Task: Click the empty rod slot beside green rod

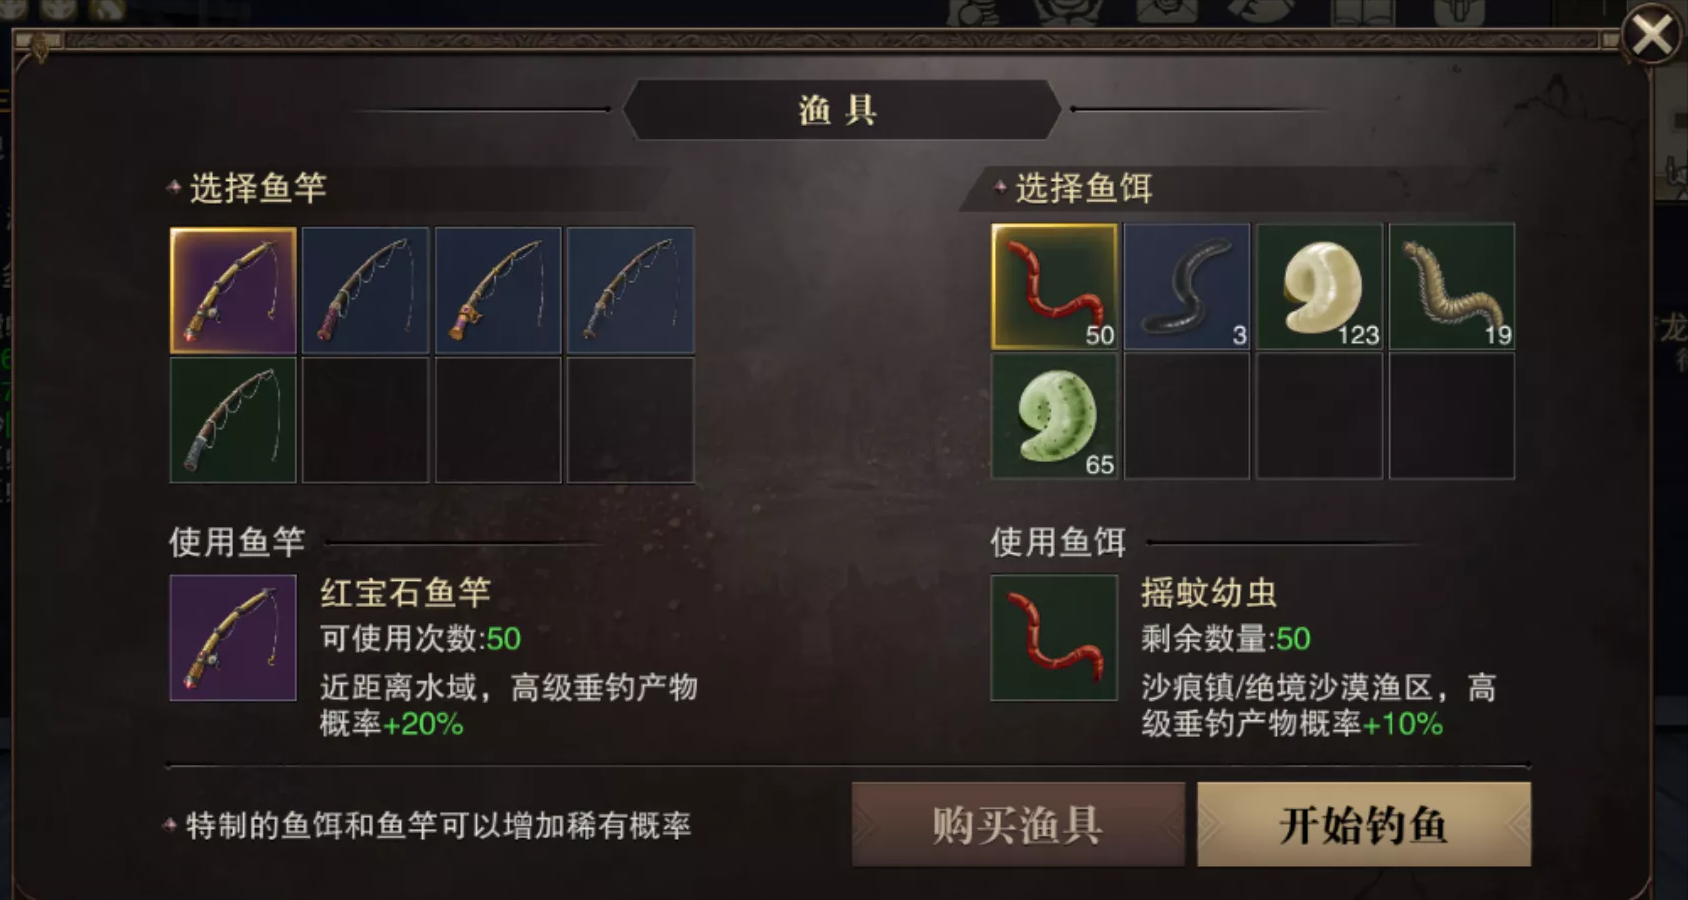Action: tap(365, 420)
